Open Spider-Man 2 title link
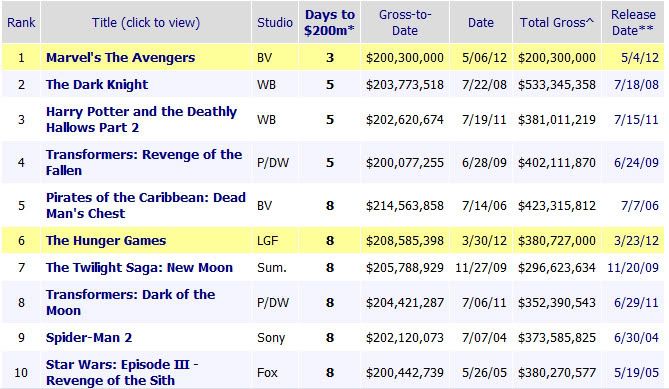This screenshot has width=669, height=389. [x=89, y=338]
